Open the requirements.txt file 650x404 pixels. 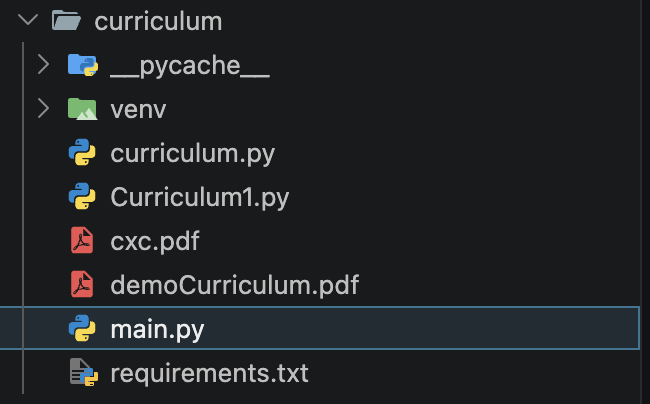point(209,374)
